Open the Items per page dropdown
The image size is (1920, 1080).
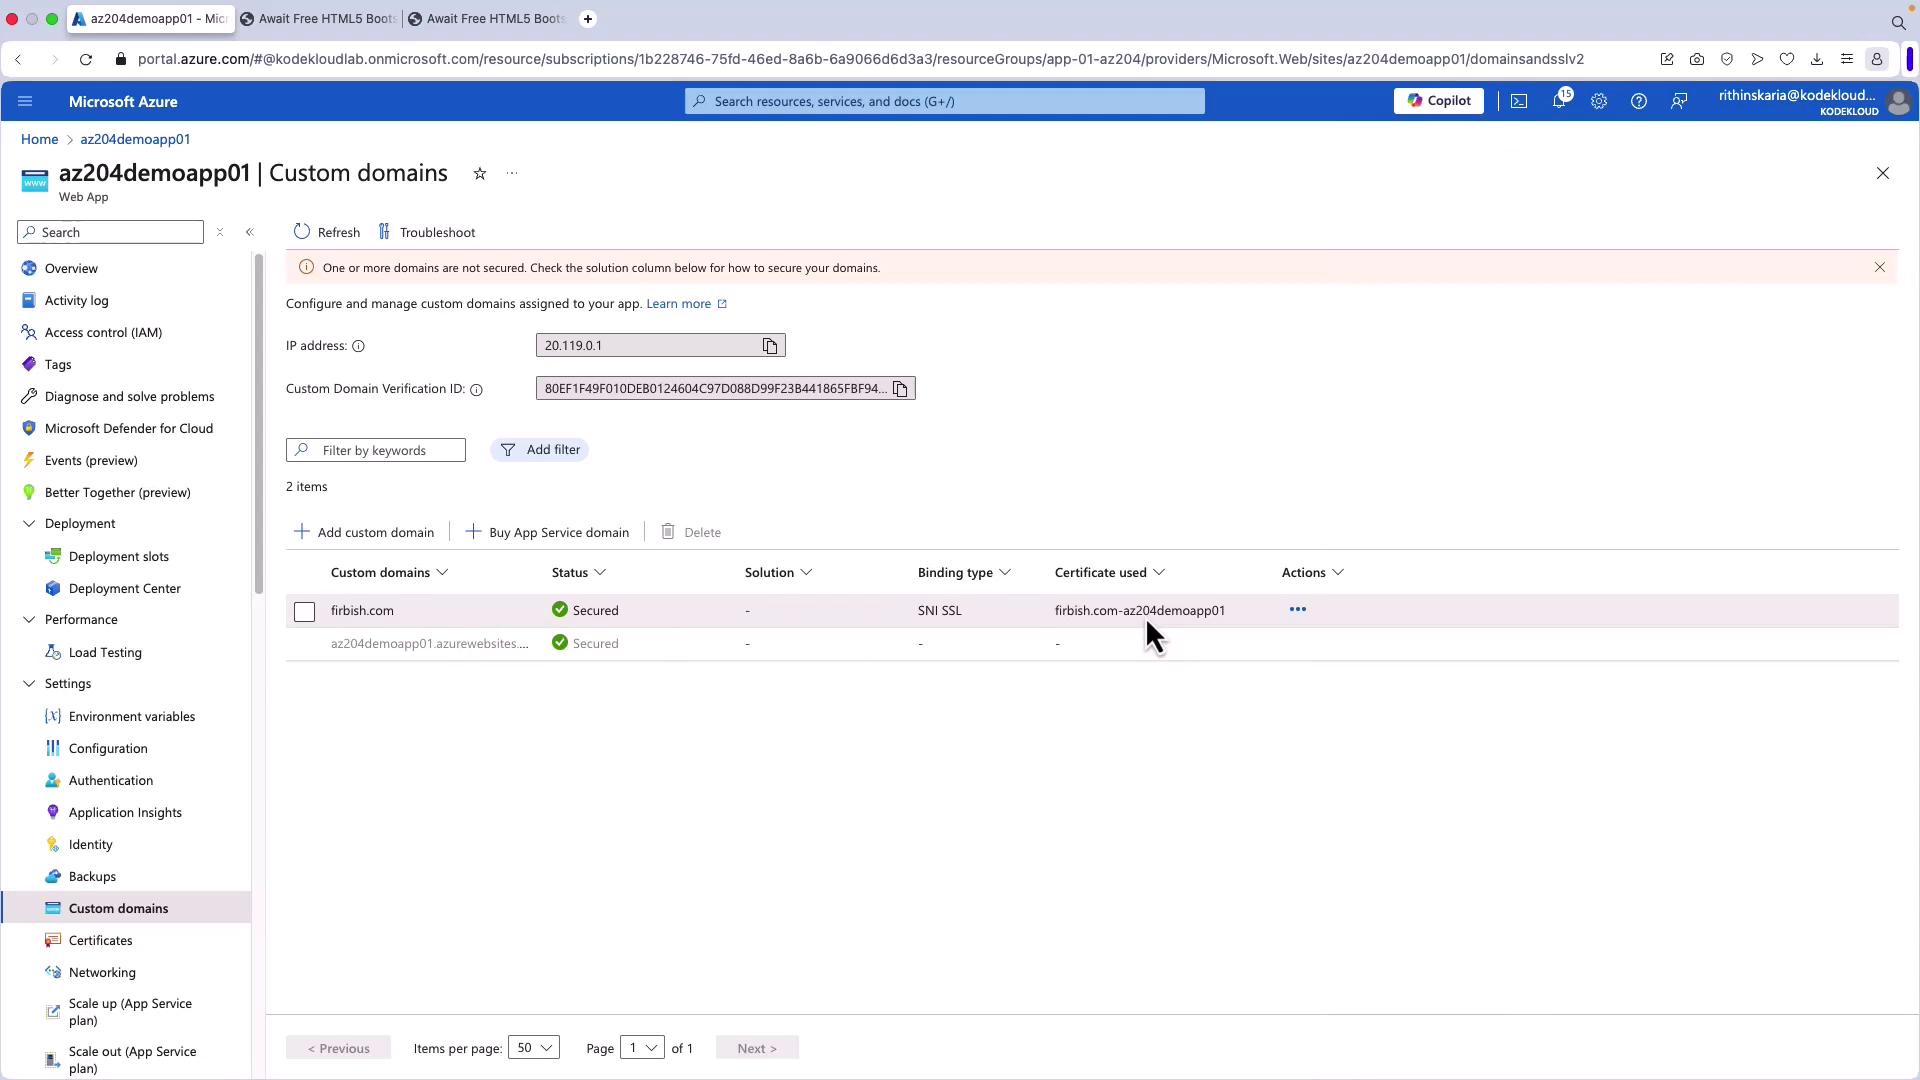[533, 1048]
